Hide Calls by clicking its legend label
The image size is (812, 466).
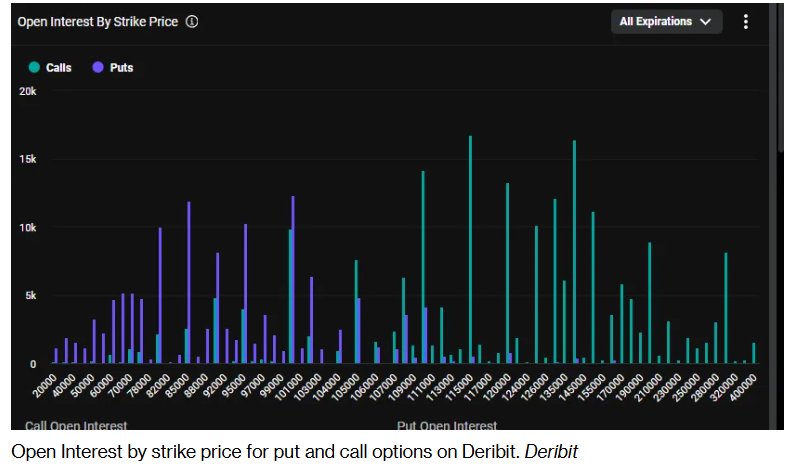(x=59, y=68)
